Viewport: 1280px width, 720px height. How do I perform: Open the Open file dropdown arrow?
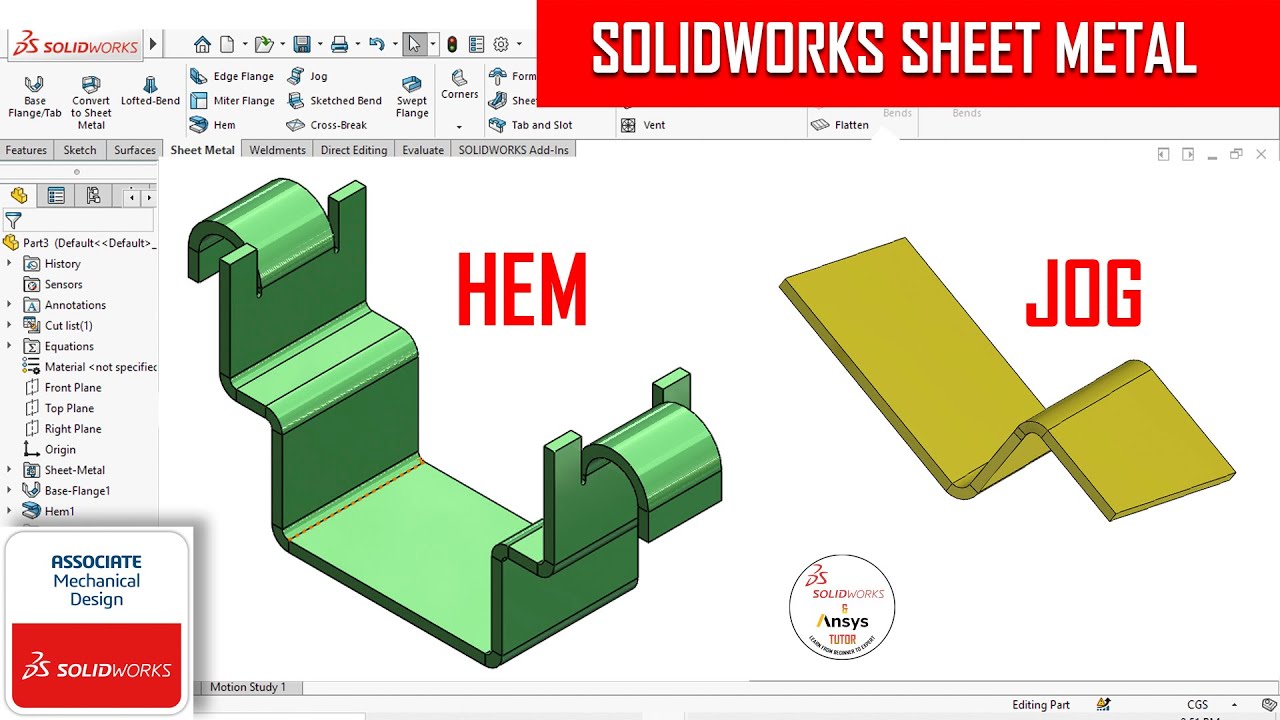point(283,45)
